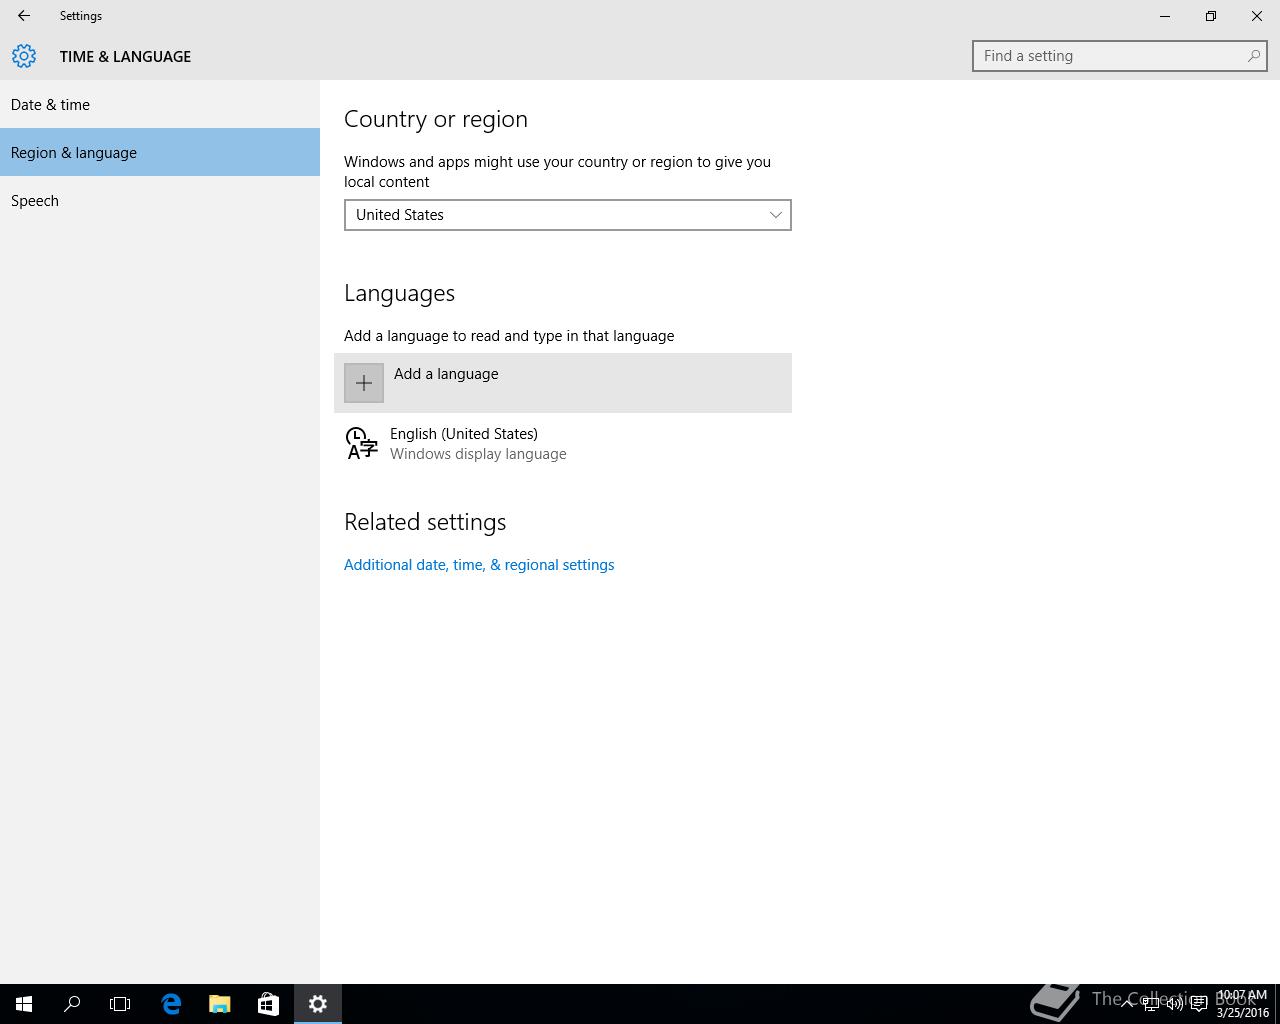Click the Settings gear on taskbar
This screenshot has height=1024, width=1280.
click(318, 1004)
